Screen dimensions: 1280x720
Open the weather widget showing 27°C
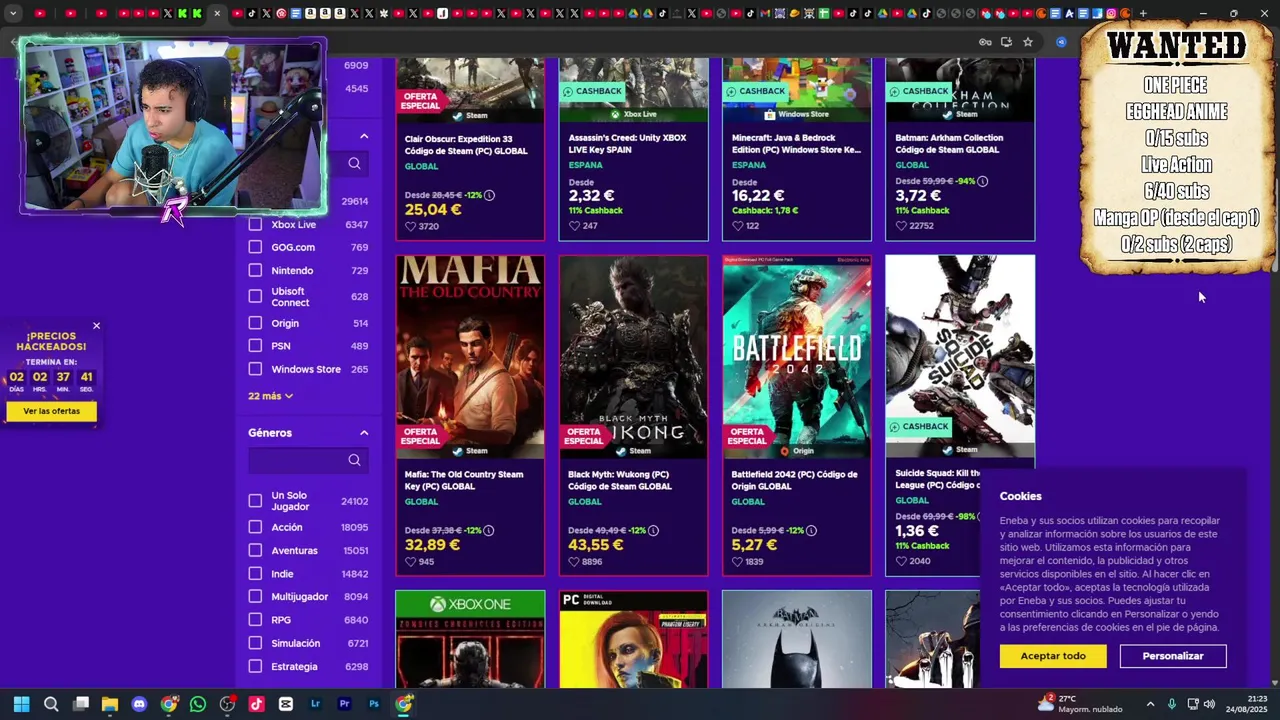(x=1080, y=704)
